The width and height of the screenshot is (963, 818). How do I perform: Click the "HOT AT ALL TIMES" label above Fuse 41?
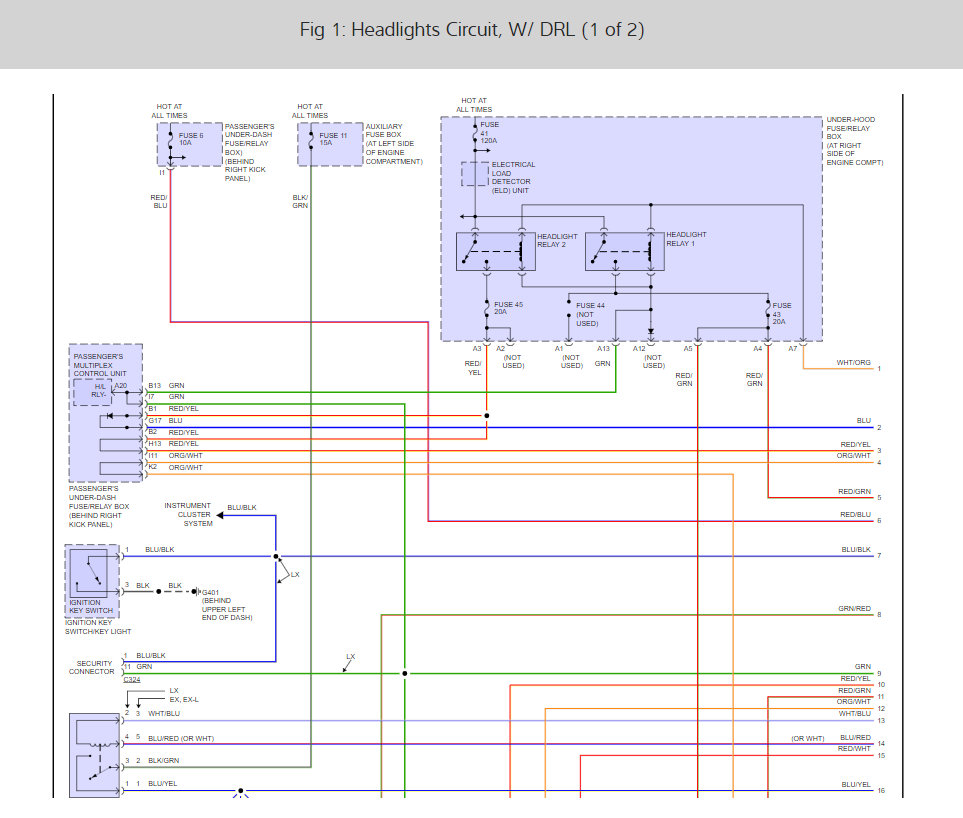tap(474, 105)
